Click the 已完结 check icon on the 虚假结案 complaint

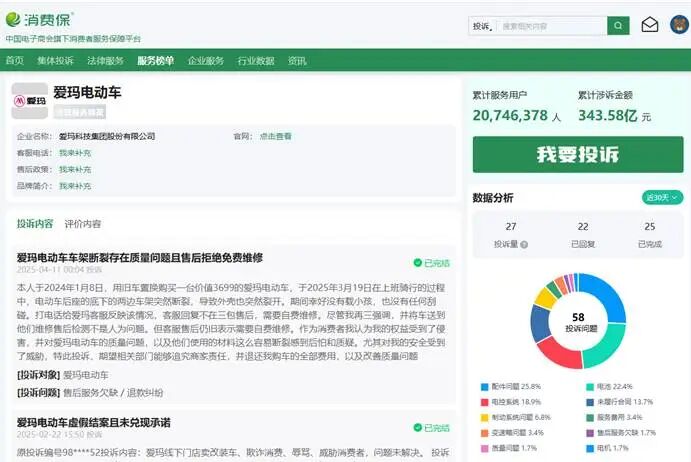[418, 427]
